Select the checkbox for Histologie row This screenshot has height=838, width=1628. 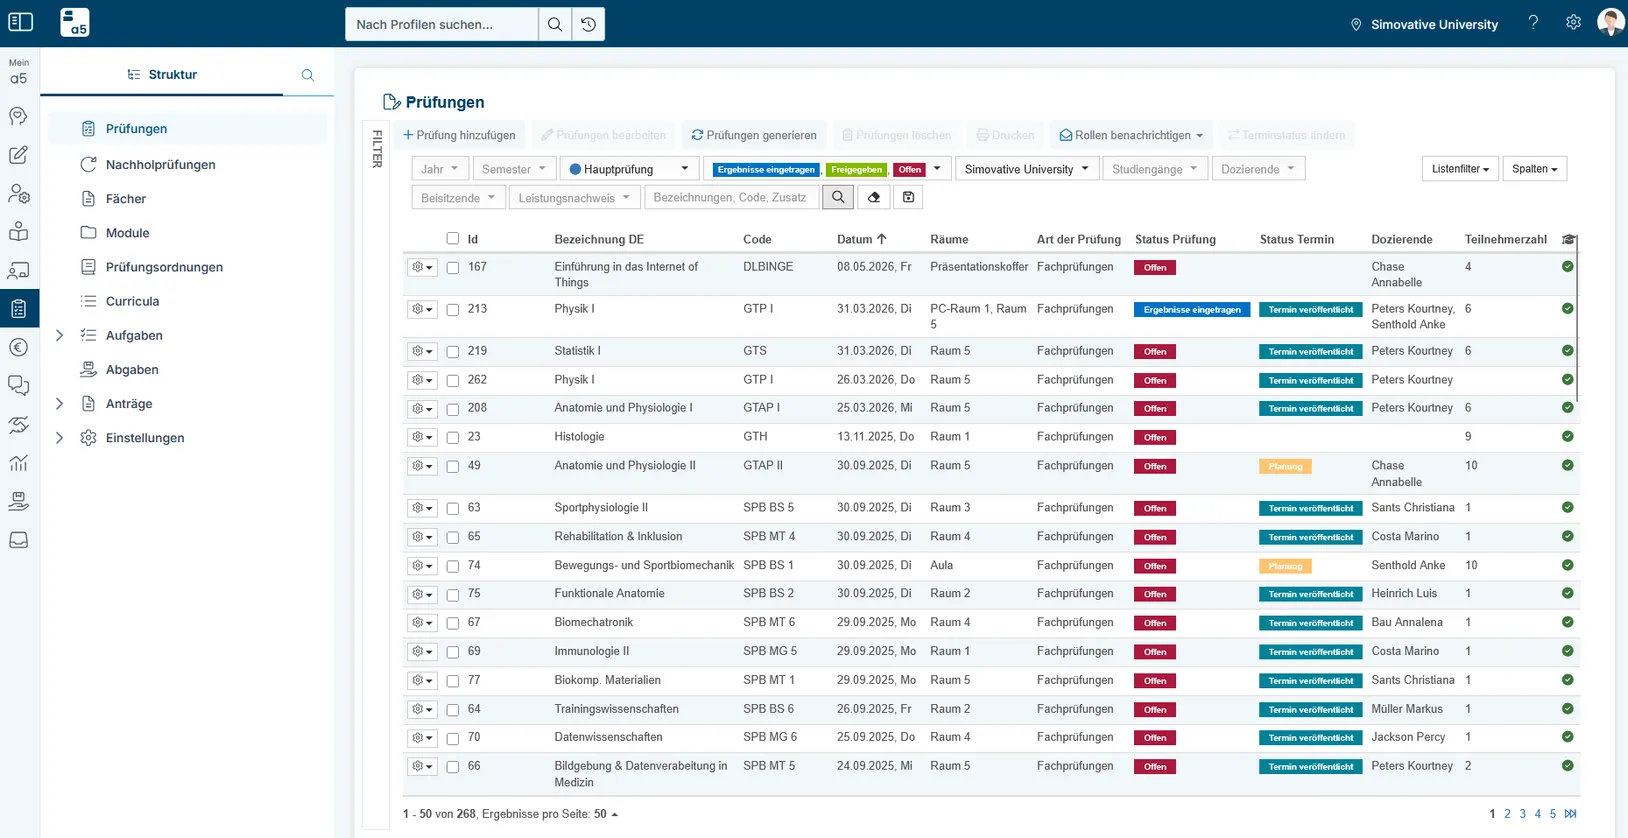pos(453,438)
